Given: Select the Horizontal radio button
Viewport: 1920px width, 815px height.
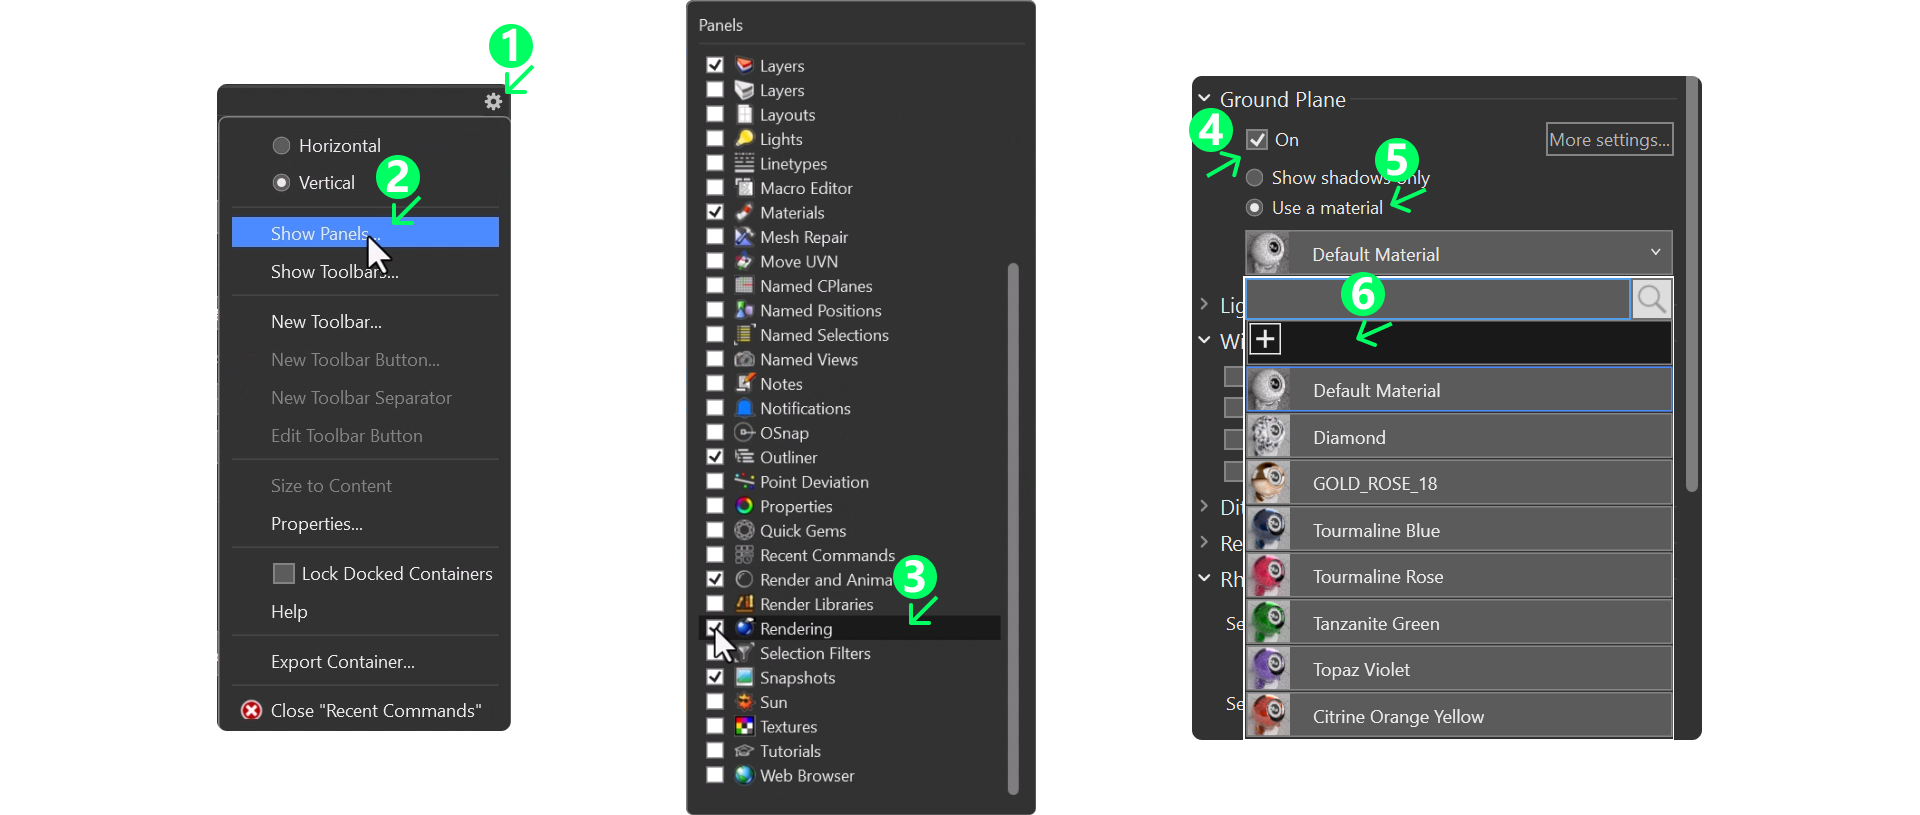Looking at the screenshot, I should [282, 146].
